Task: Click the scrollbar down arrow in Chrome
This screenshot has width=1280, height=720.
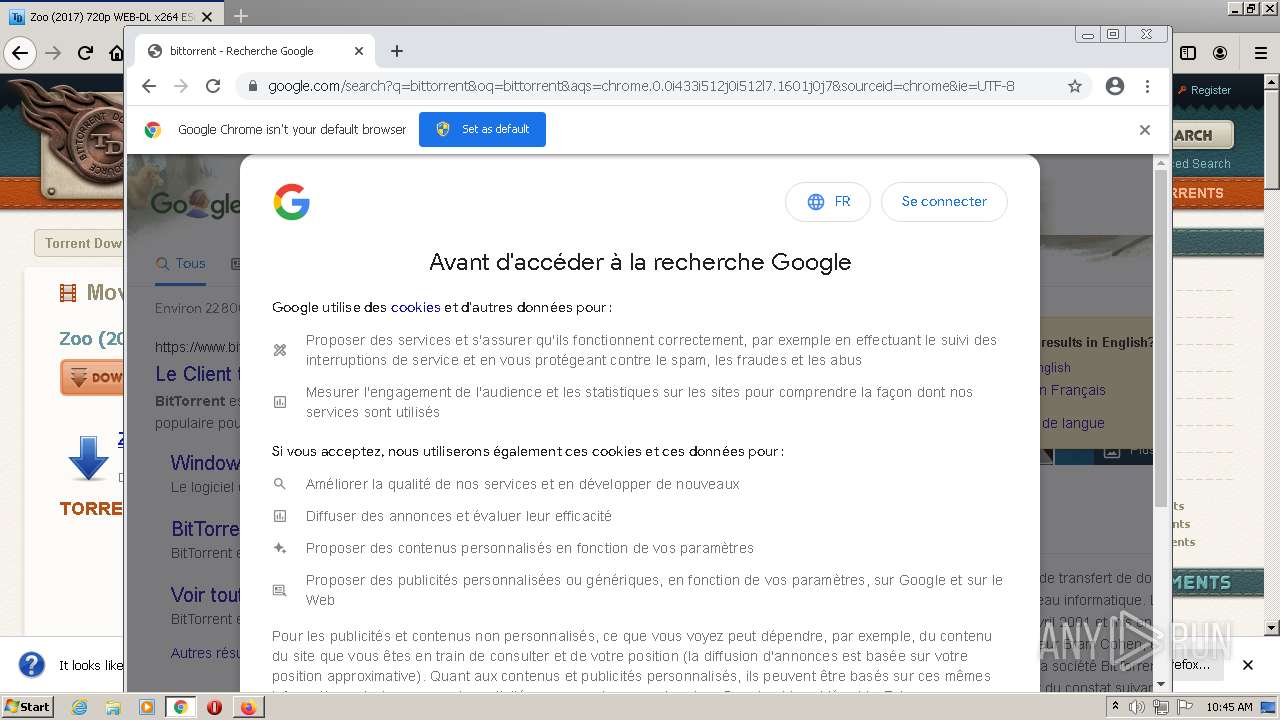Action: point(1161,684)
